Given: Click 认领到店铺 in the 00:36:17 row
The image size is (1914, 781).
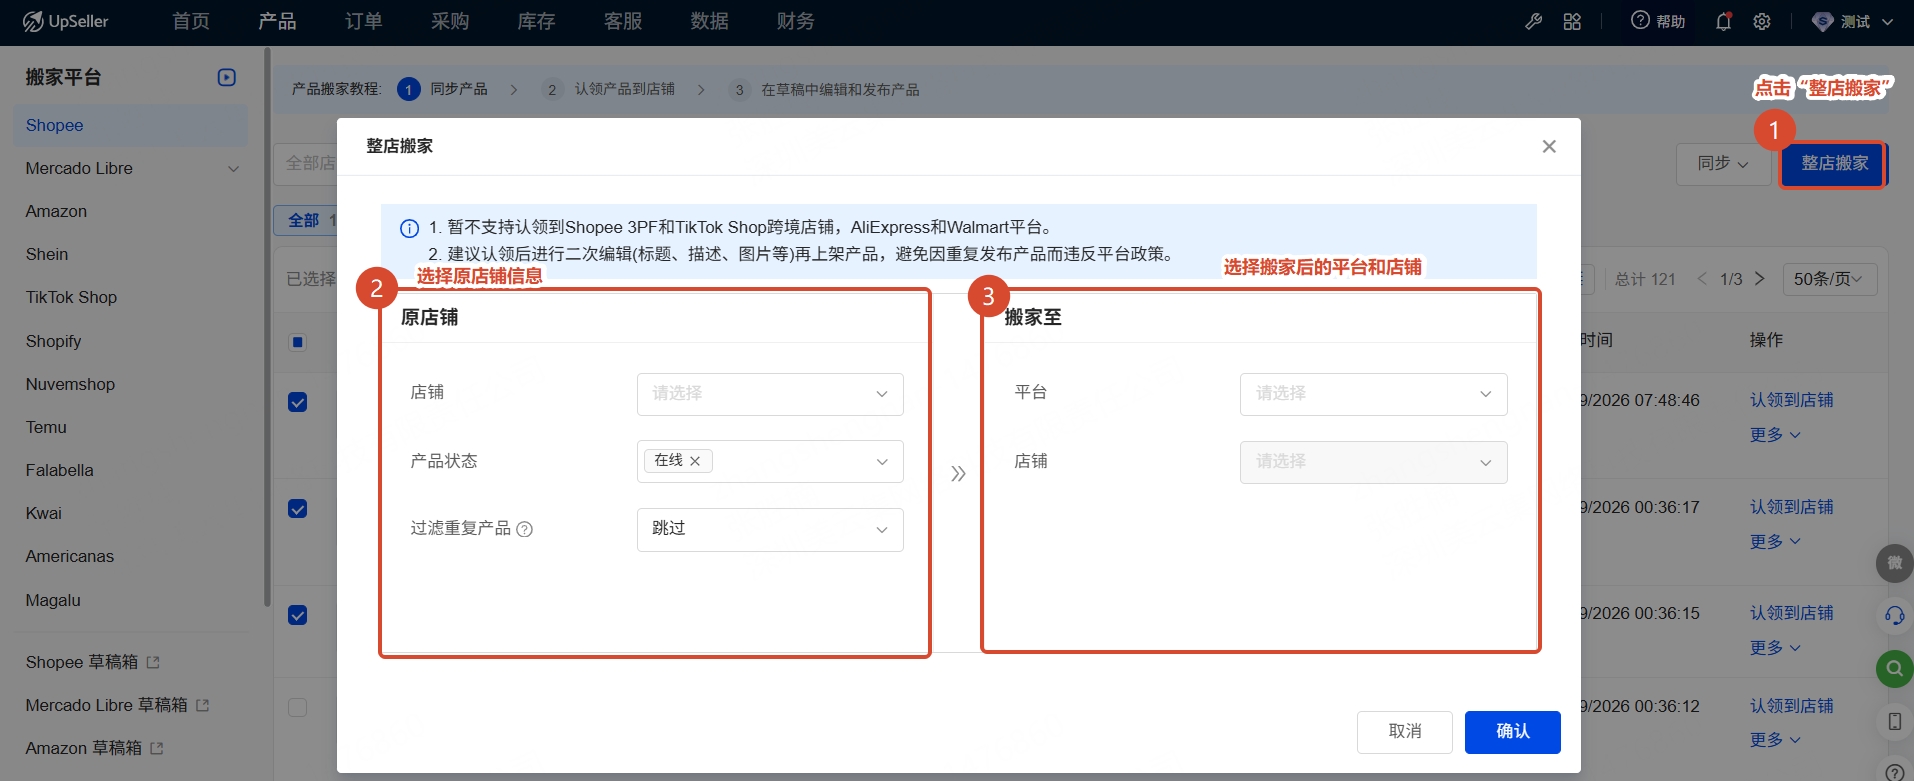Looking at the screenshot, I should point(1792,507).
